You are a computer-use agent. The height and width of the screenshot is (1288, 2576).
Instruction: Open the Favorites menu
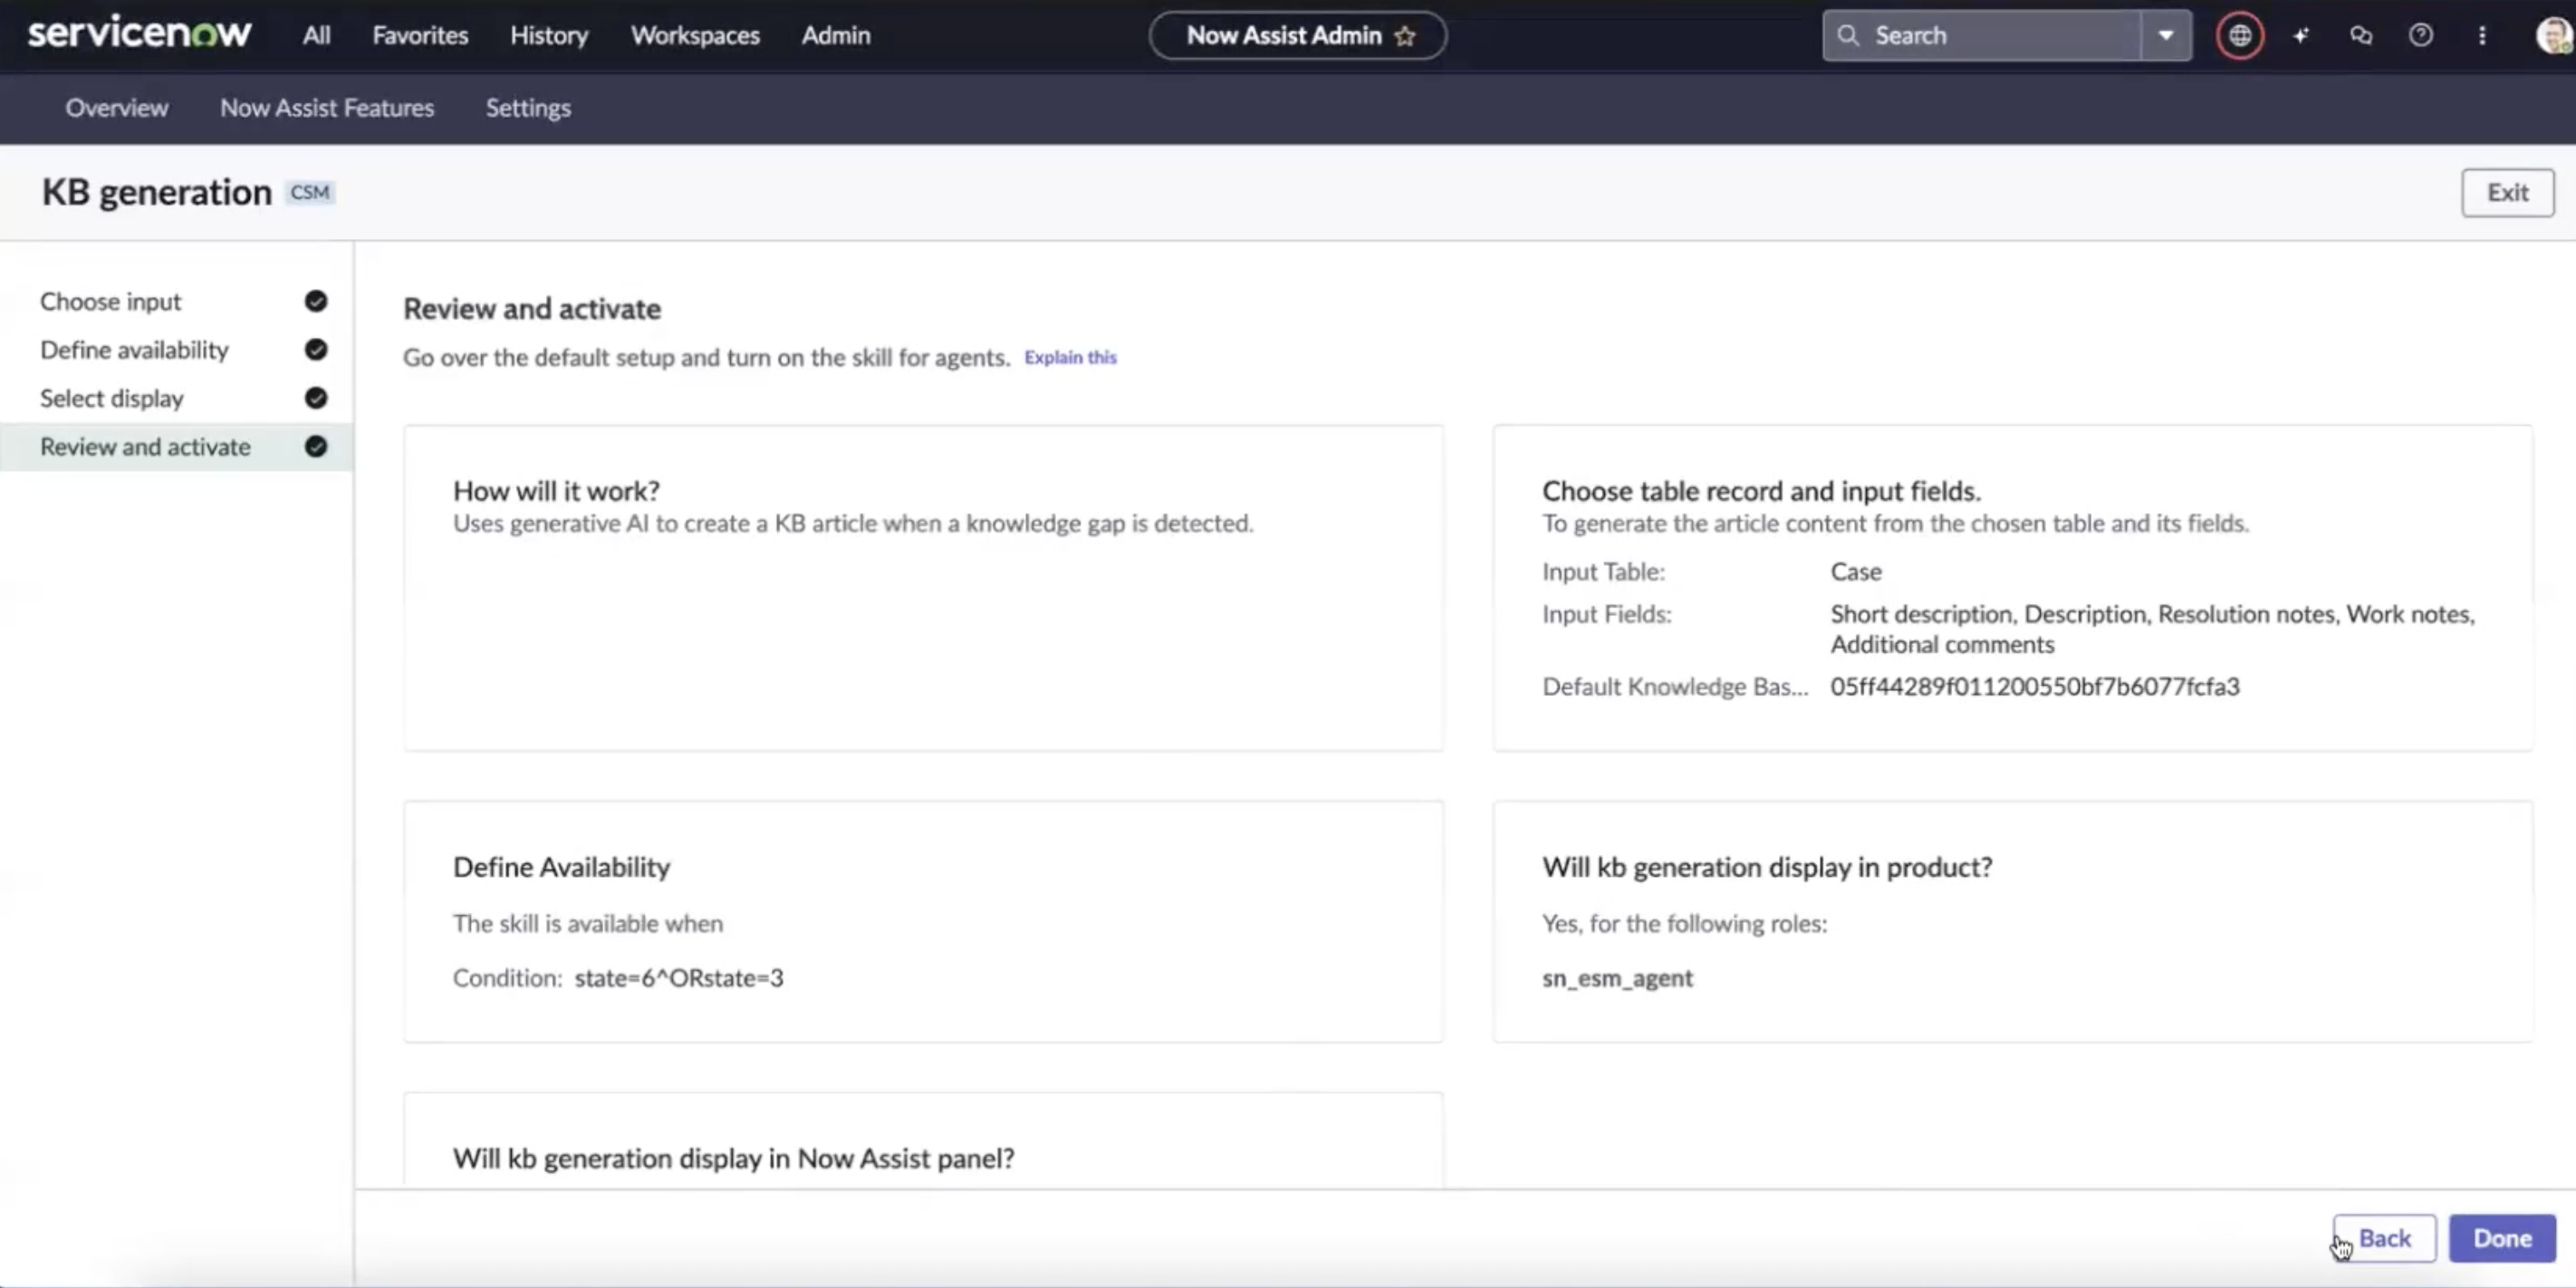coord(420,35)
